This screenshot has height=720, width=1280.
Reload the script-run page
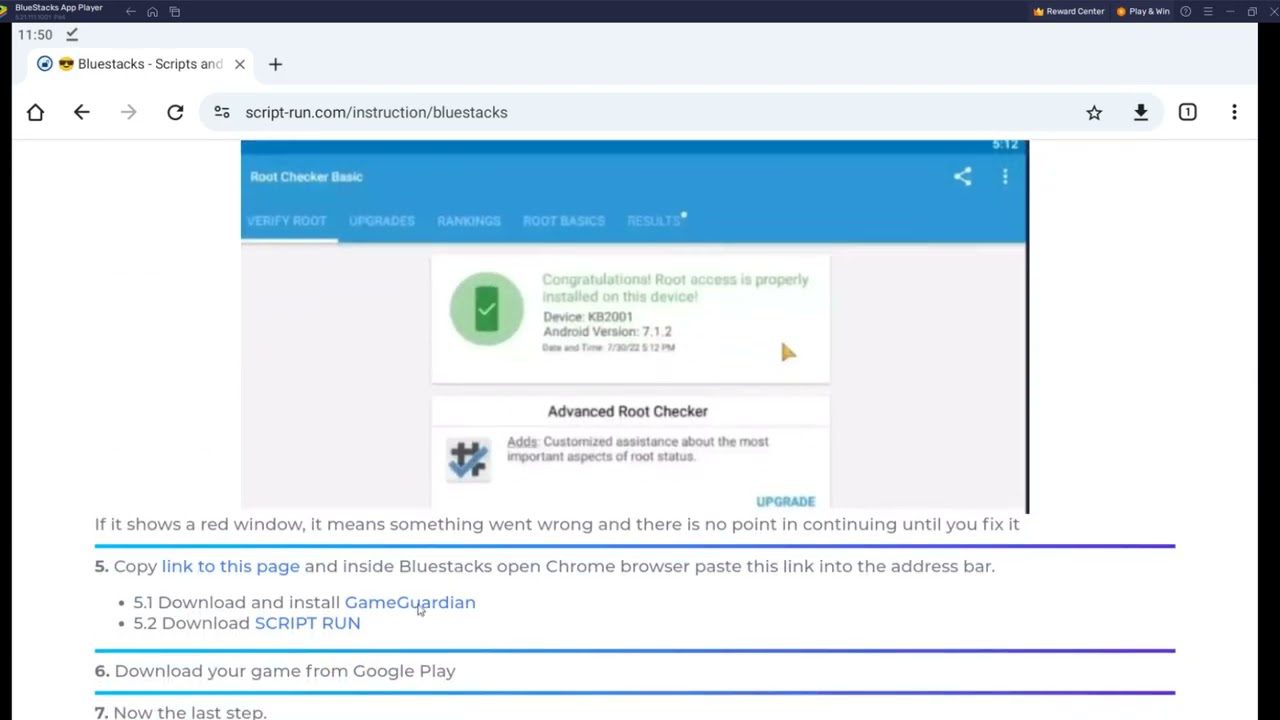(x=175, y=113)
